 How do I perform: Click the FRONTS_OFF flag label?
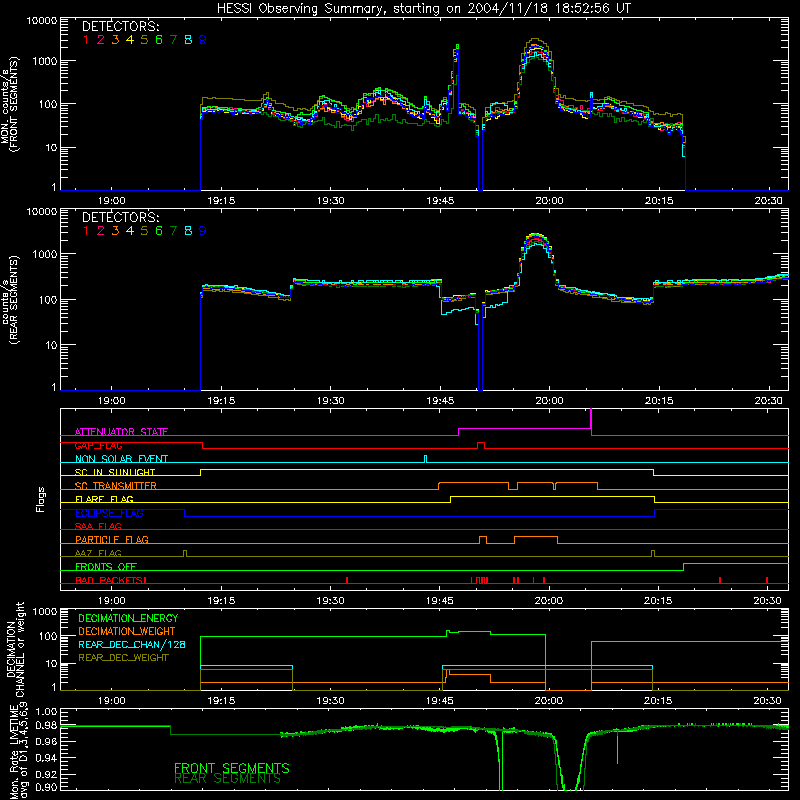[x=106, y=566]
